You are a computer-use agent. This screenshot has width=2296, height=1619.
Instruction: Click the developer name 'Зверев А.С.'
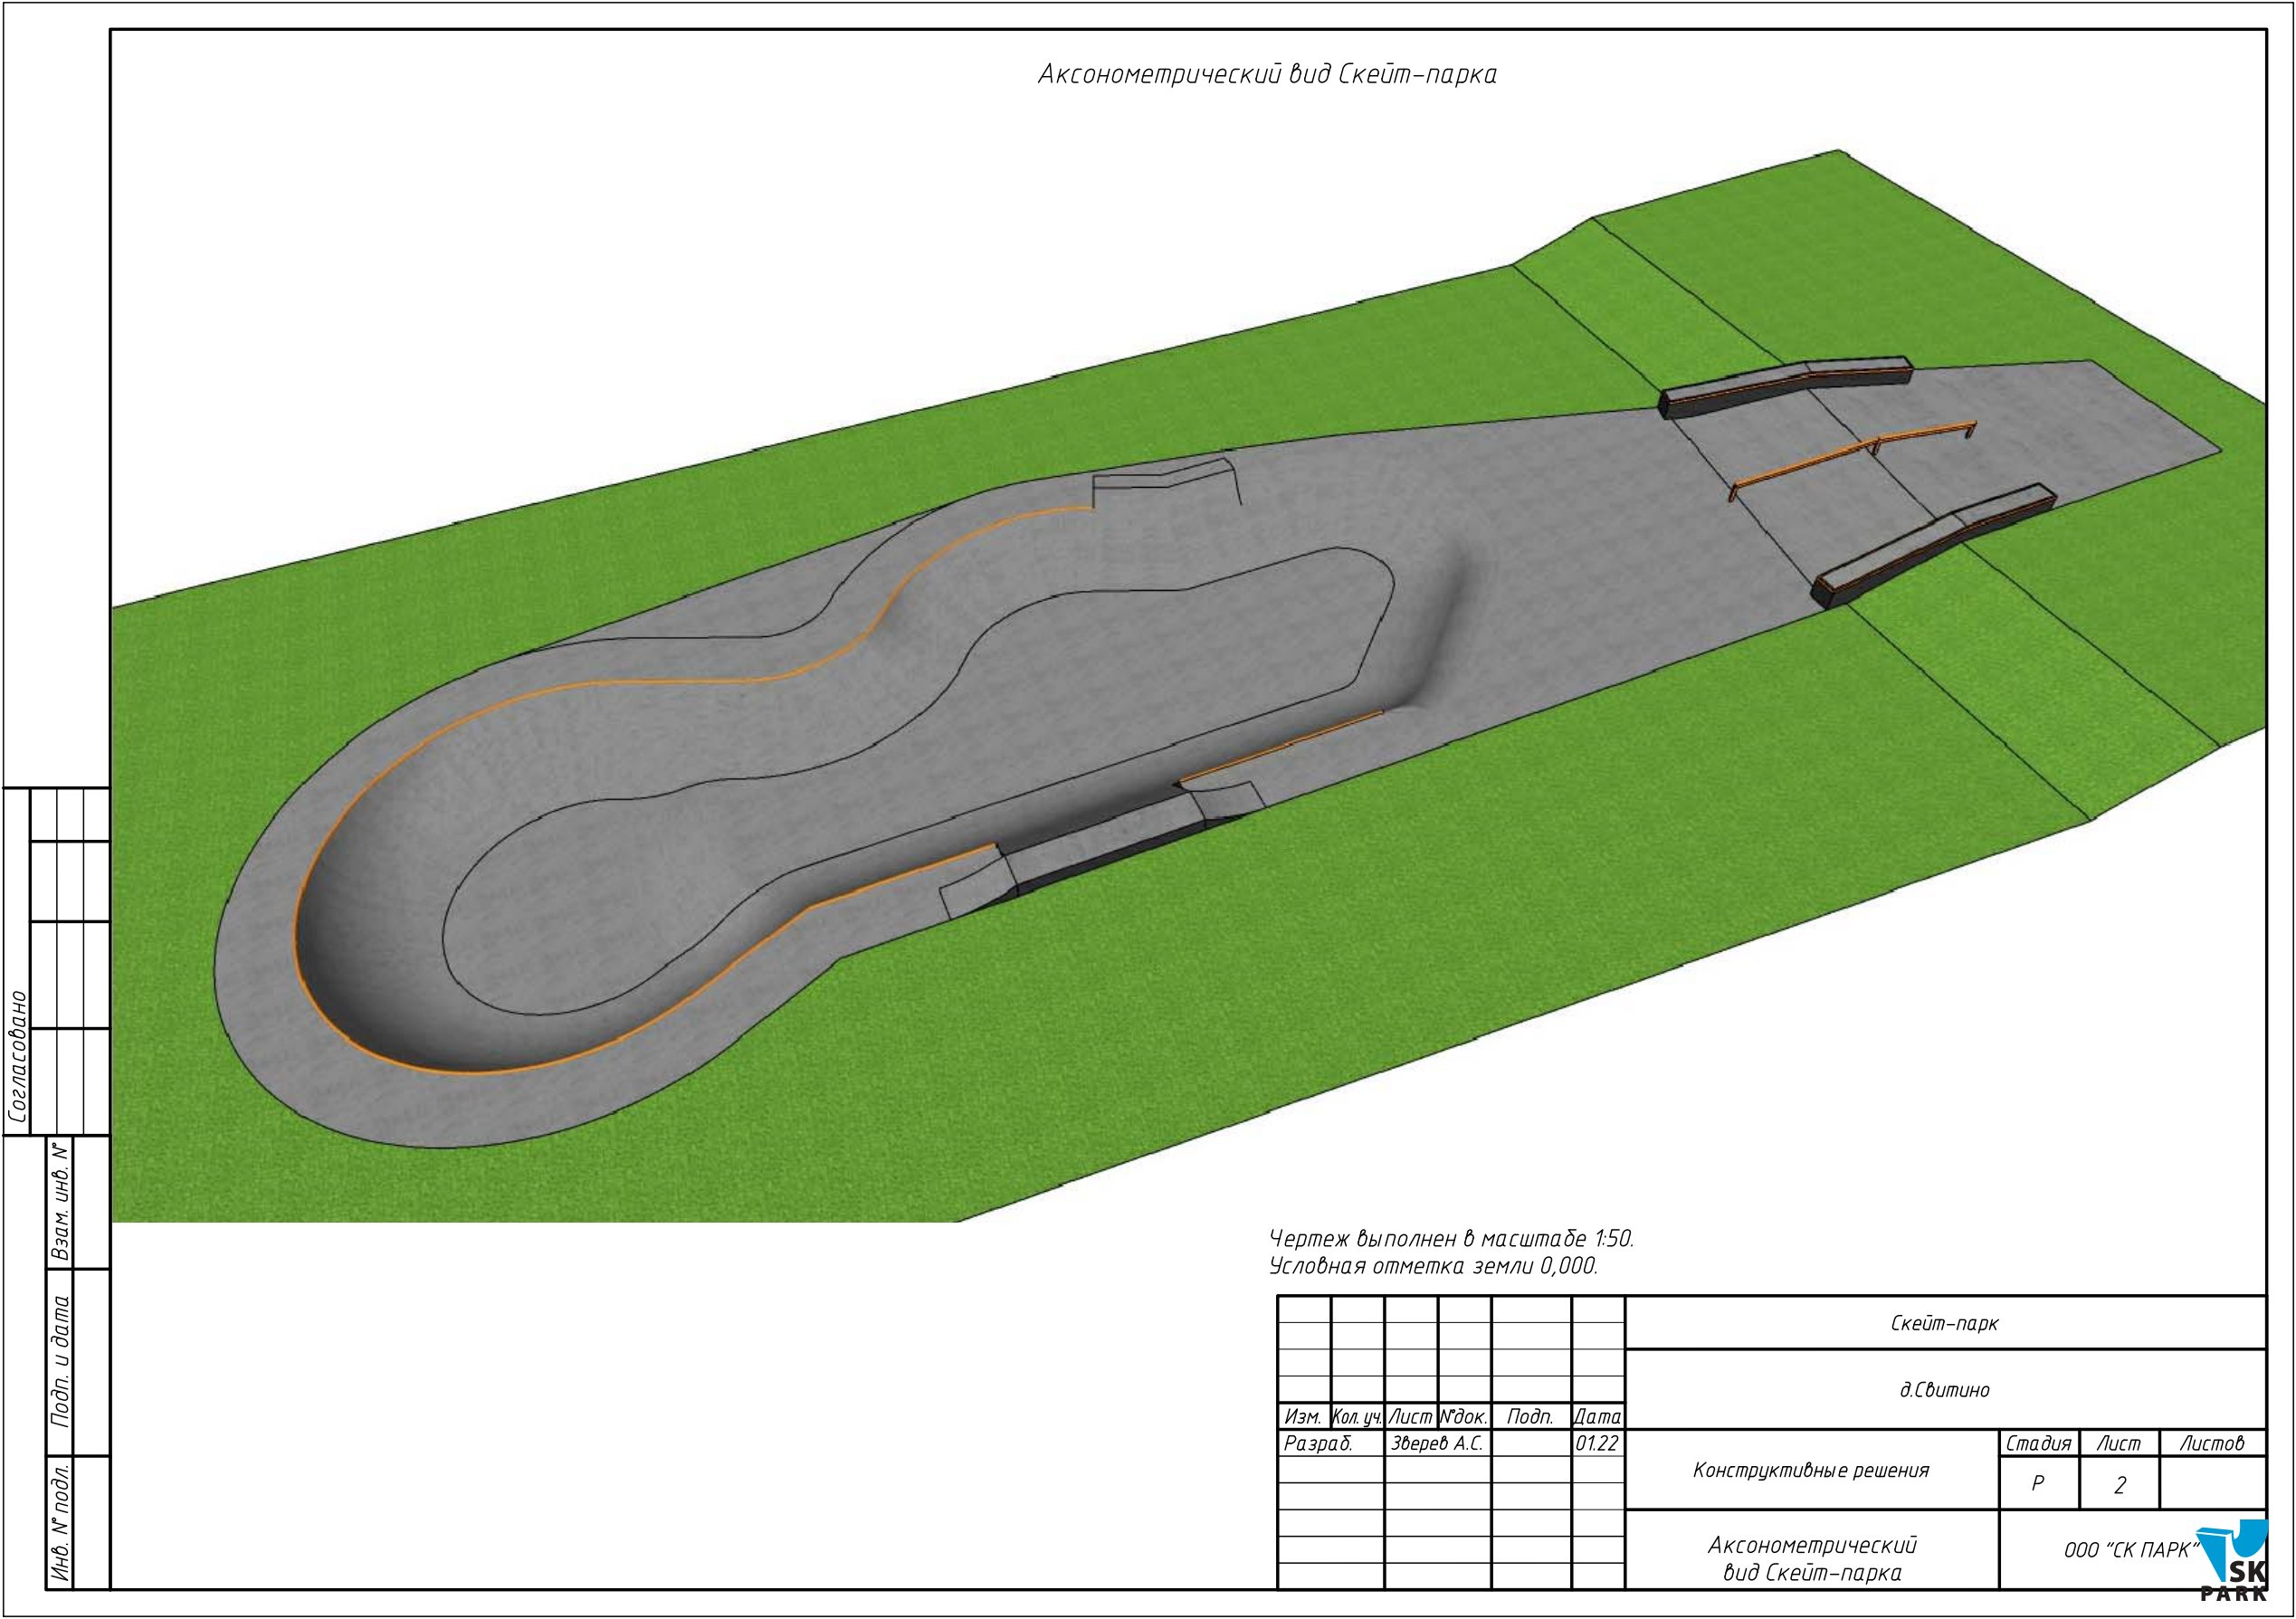click(1437, 1443)
